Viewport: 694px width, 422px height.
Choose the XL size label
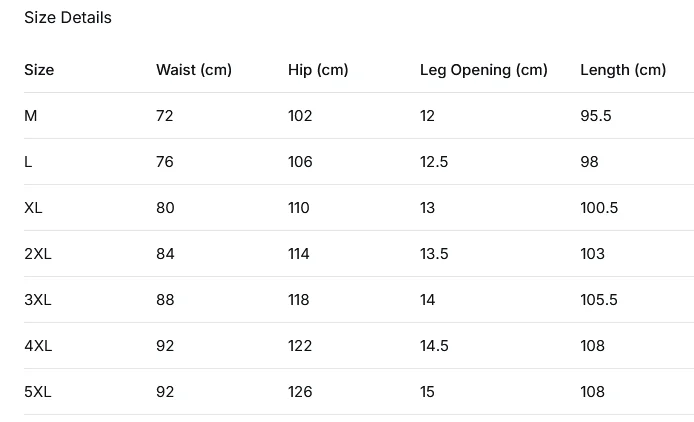pyautogui.click(x=34, y=208)
